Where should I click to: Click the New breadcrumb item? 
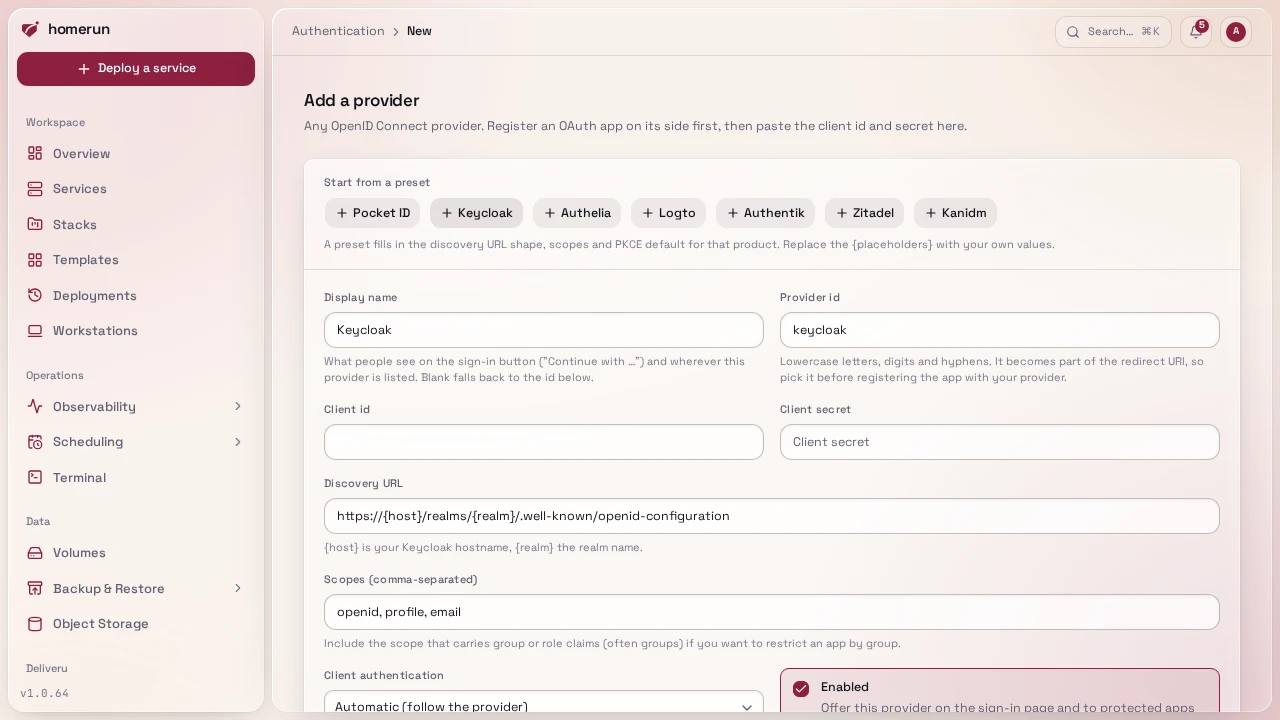419,31
